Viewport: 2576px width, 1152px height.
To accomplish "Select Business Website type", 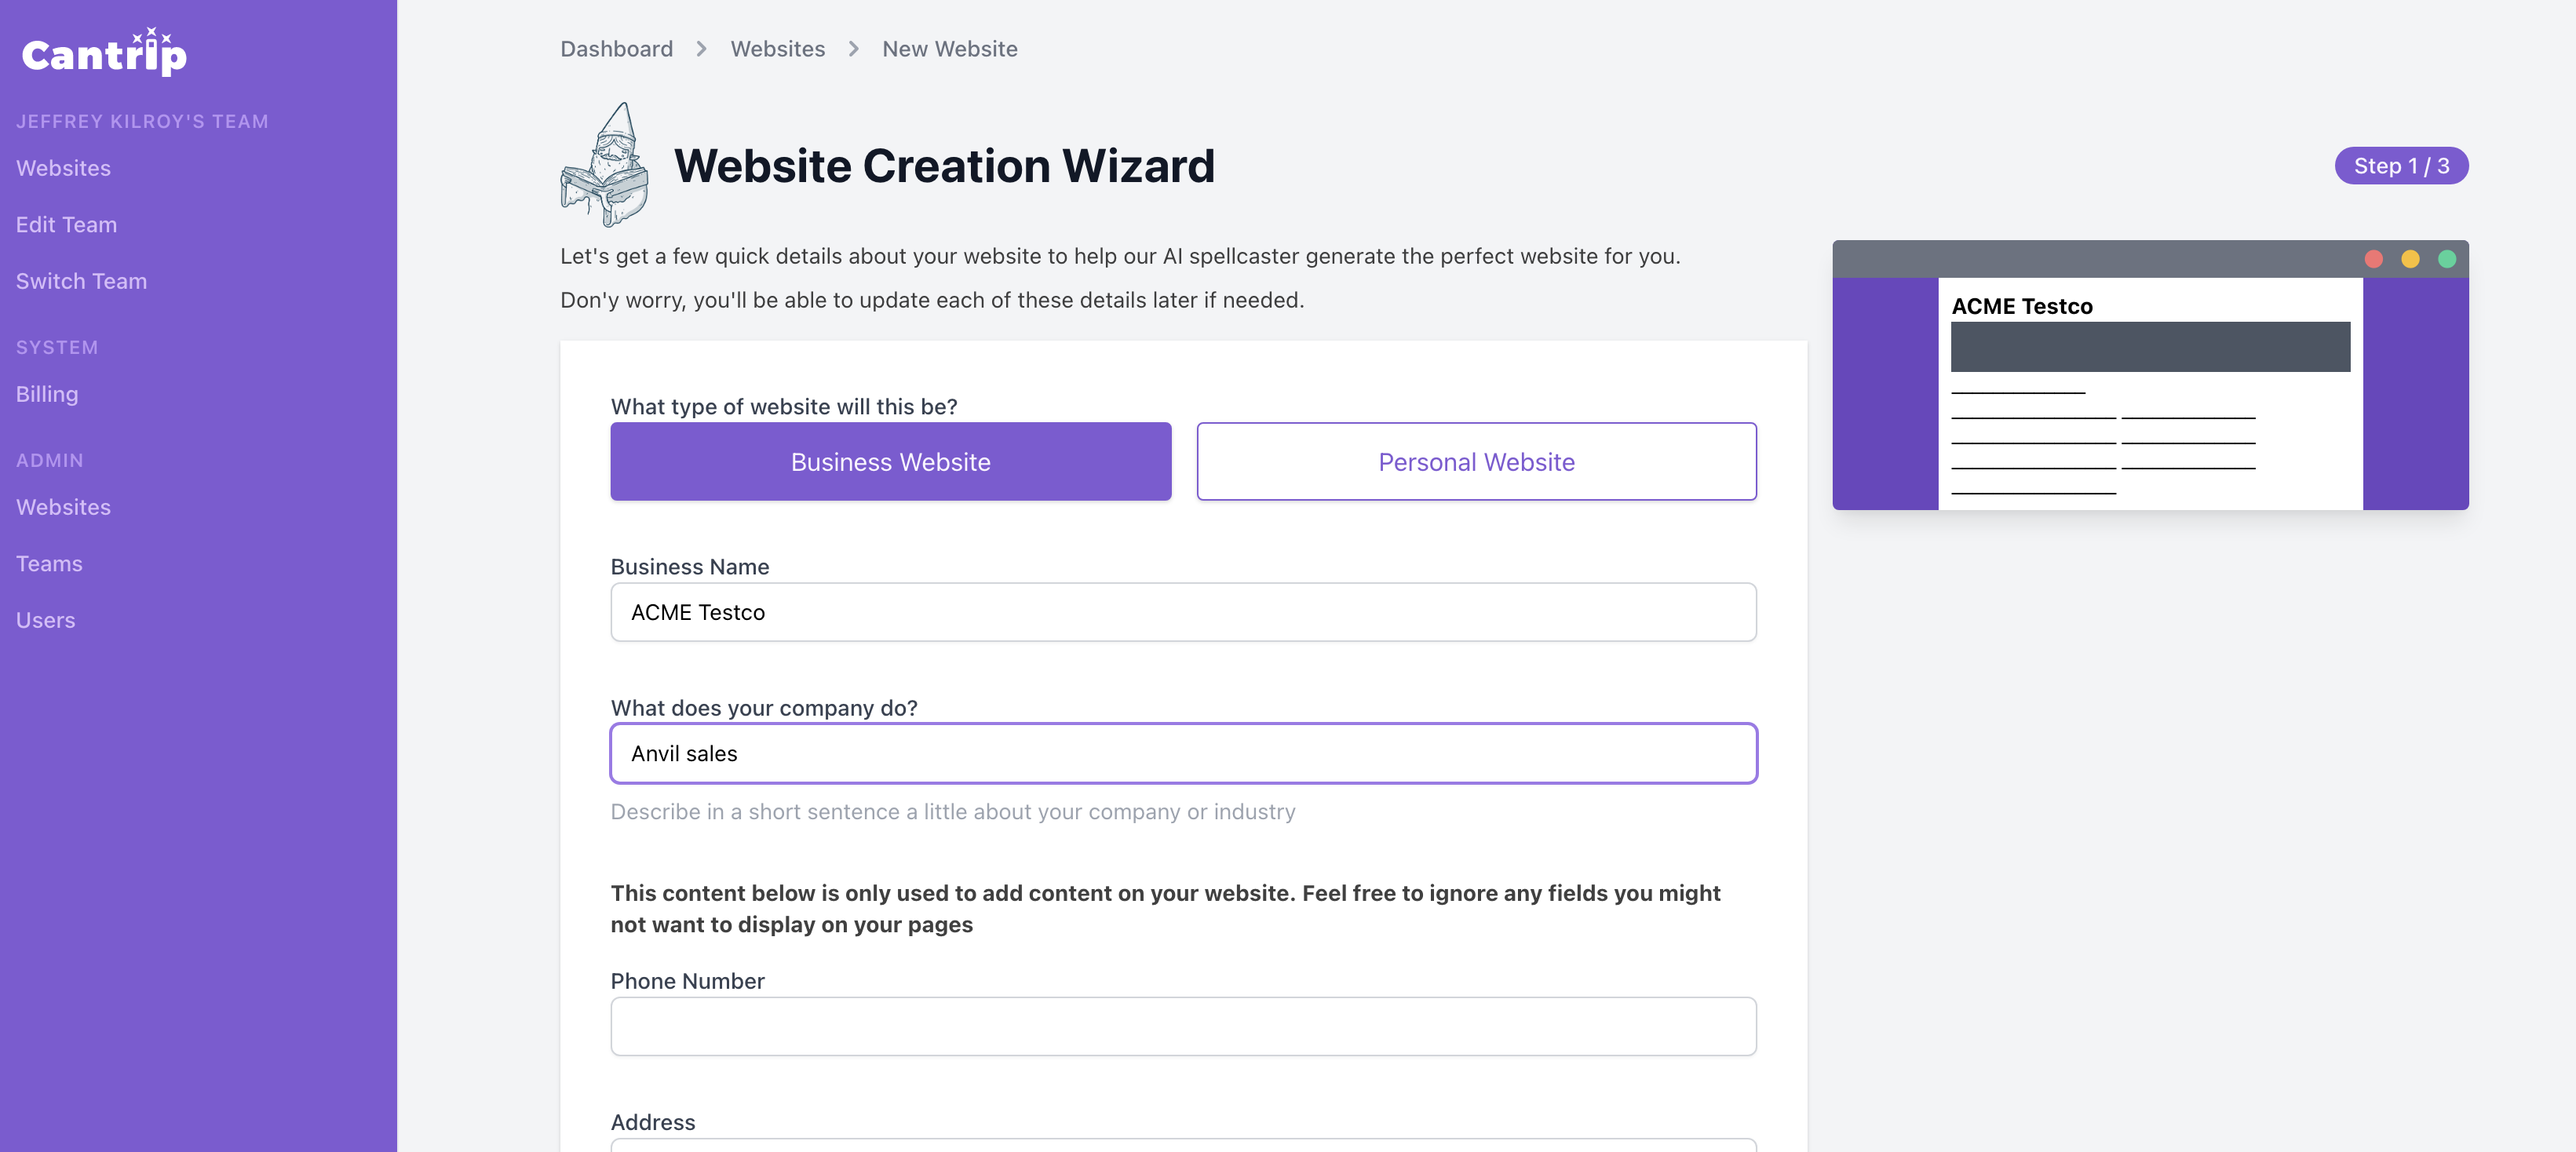I will [890, 462].
